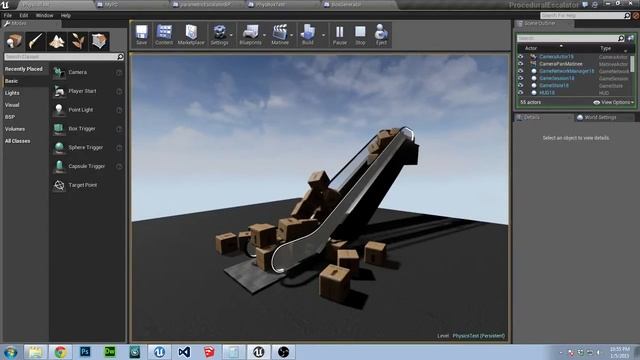640x360 pixels.
Task: Select the Lights category
Action: click(12, 93)
